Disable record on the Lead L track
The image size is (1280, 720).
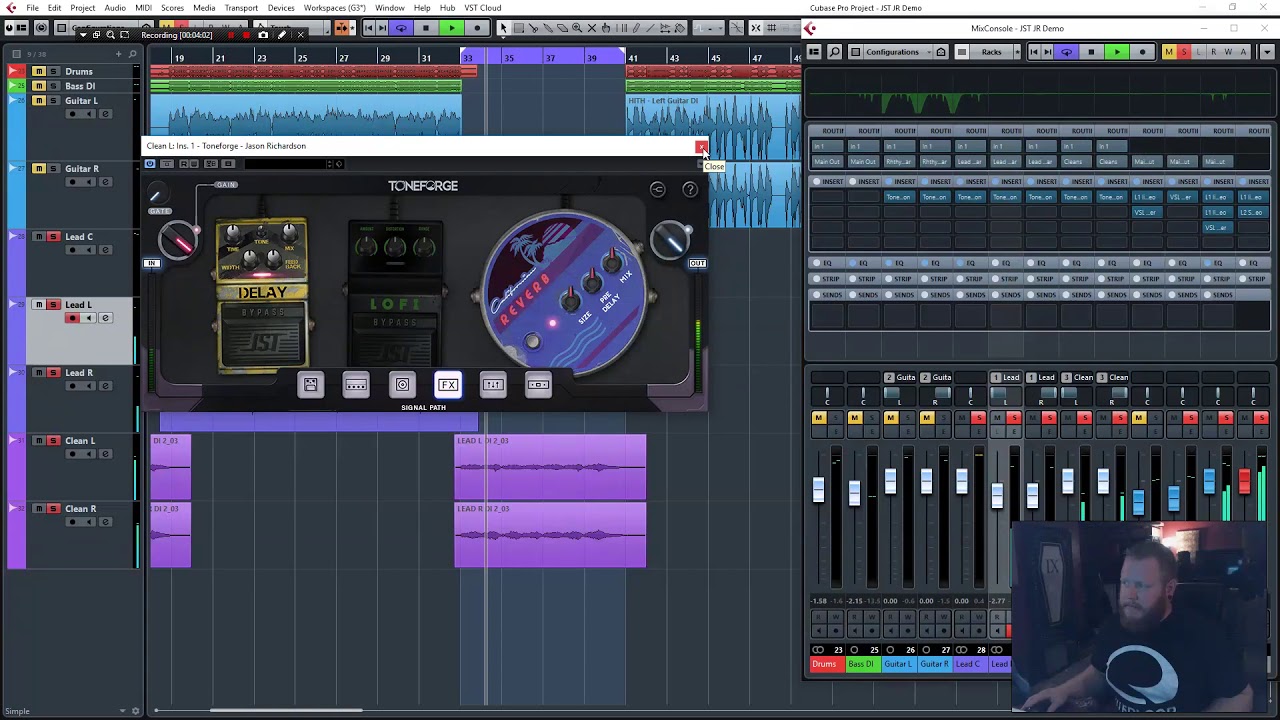pyautogui.click(x=72, y=318)
